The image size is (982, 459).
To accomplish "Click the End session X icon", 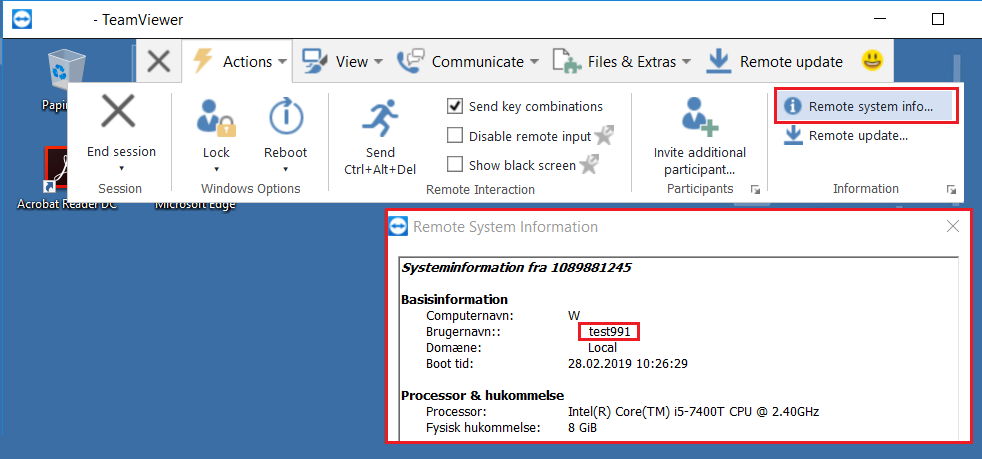I will (x=118, y=111).
